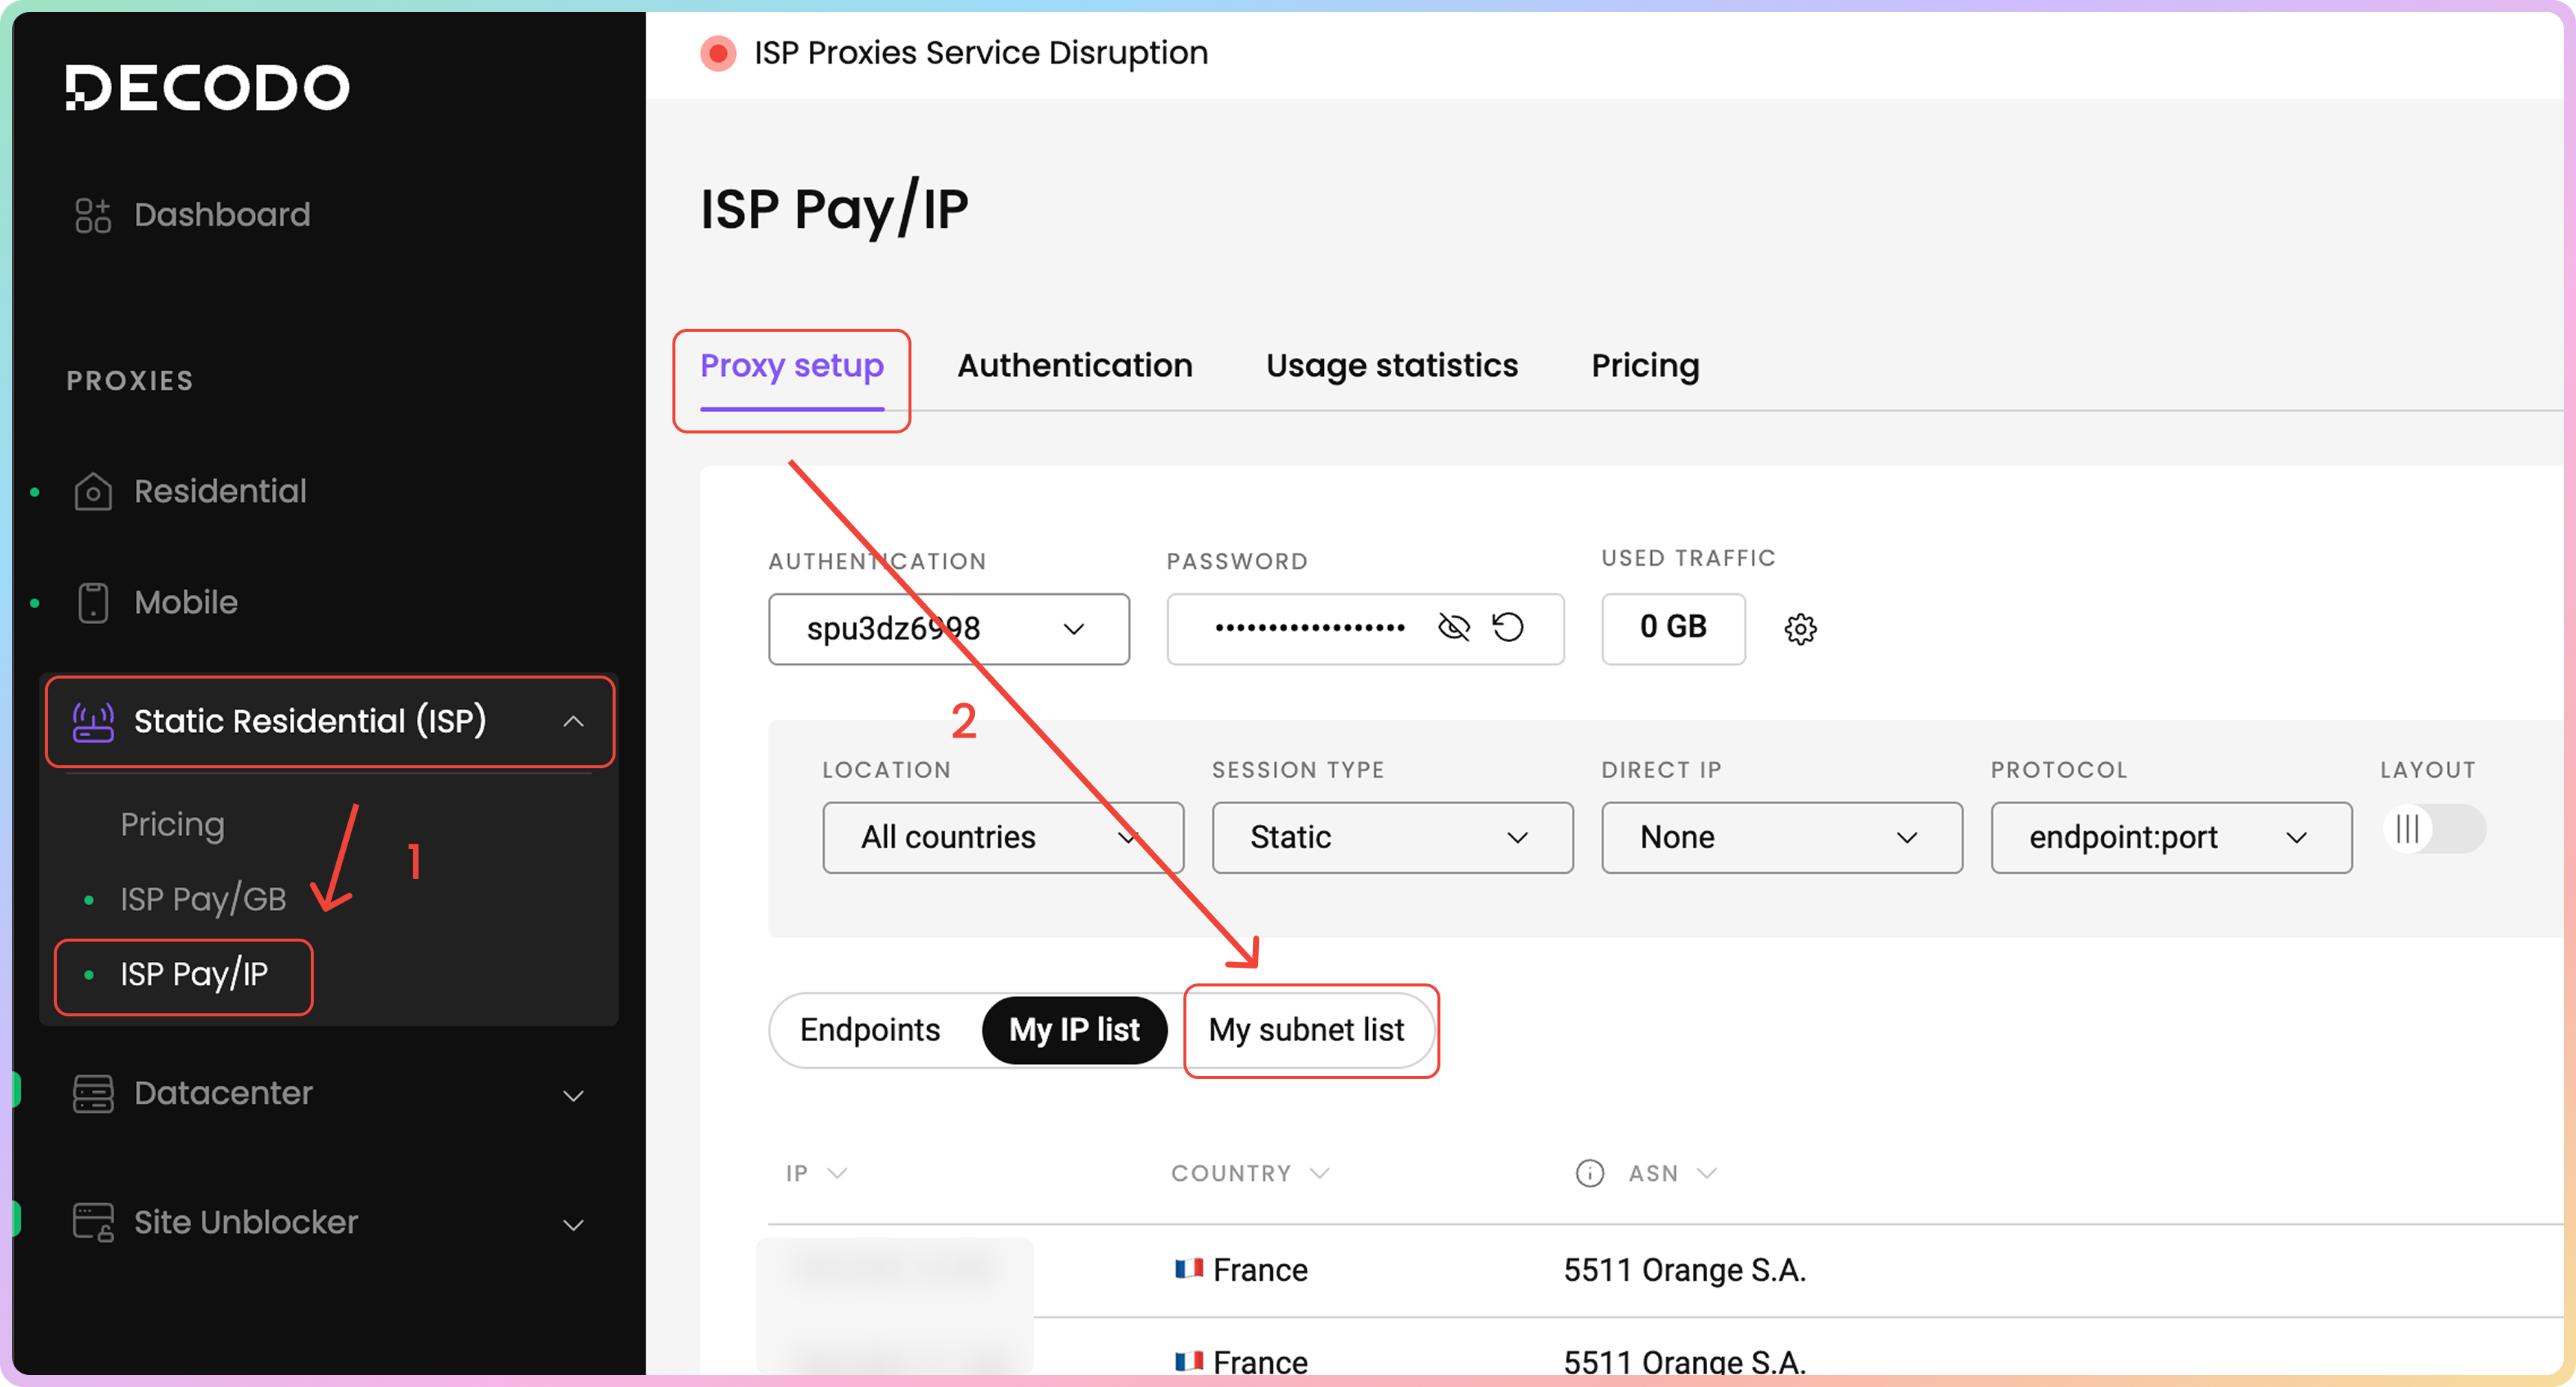Click the Datacenter server icon

(93, 1093)
